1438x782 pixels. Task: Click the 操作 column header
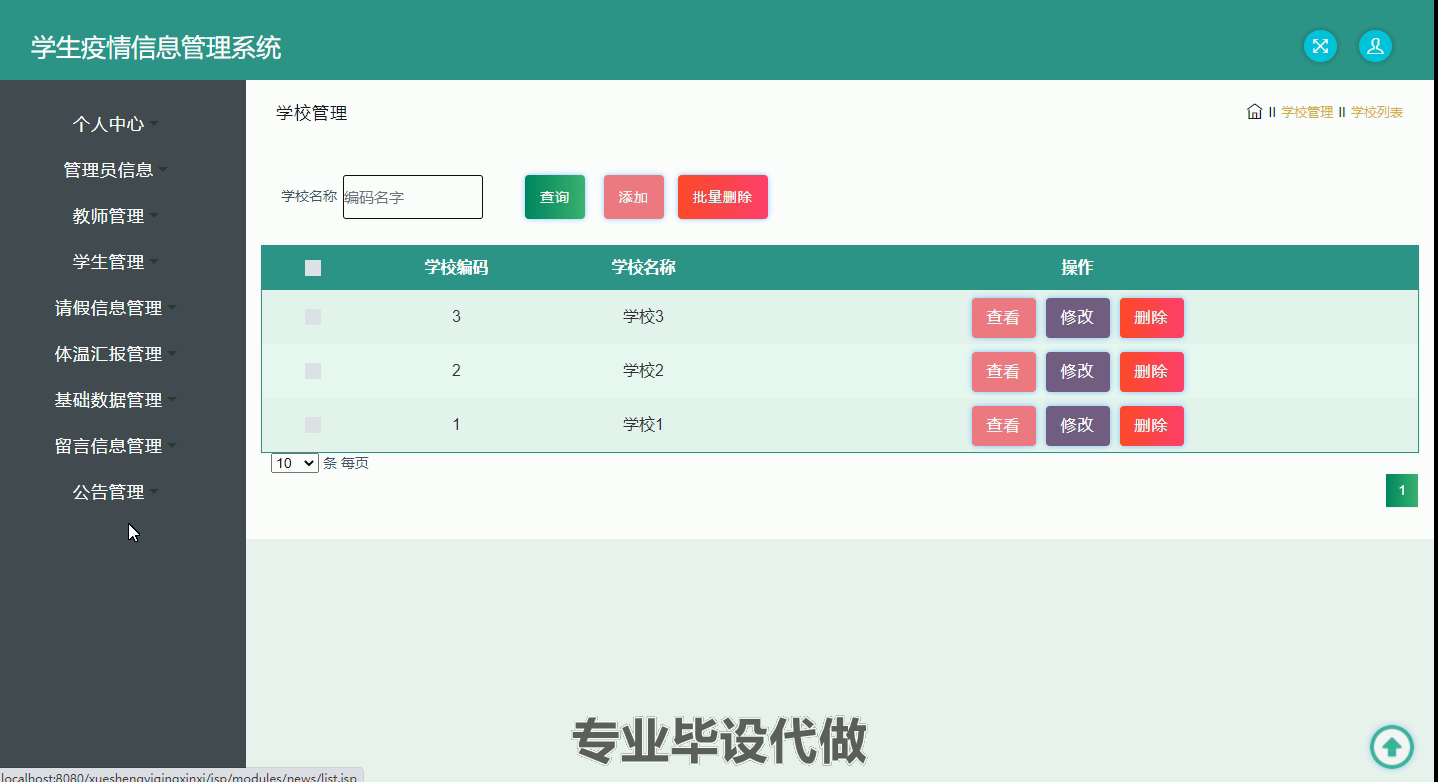coord(1077,267)
